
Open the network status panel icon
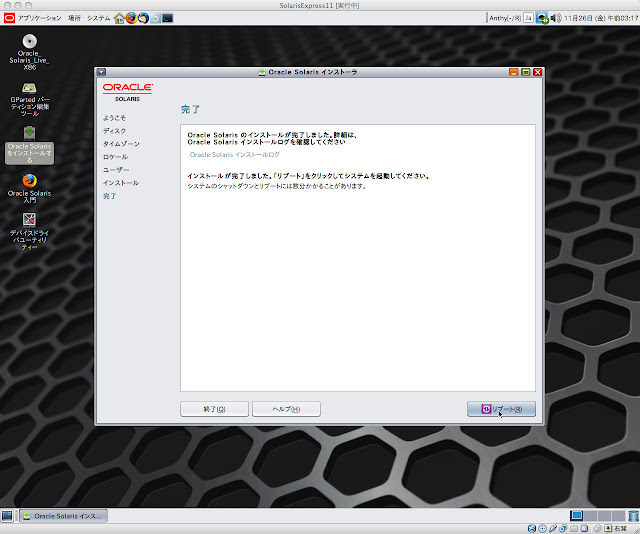(x=542, y=18)
